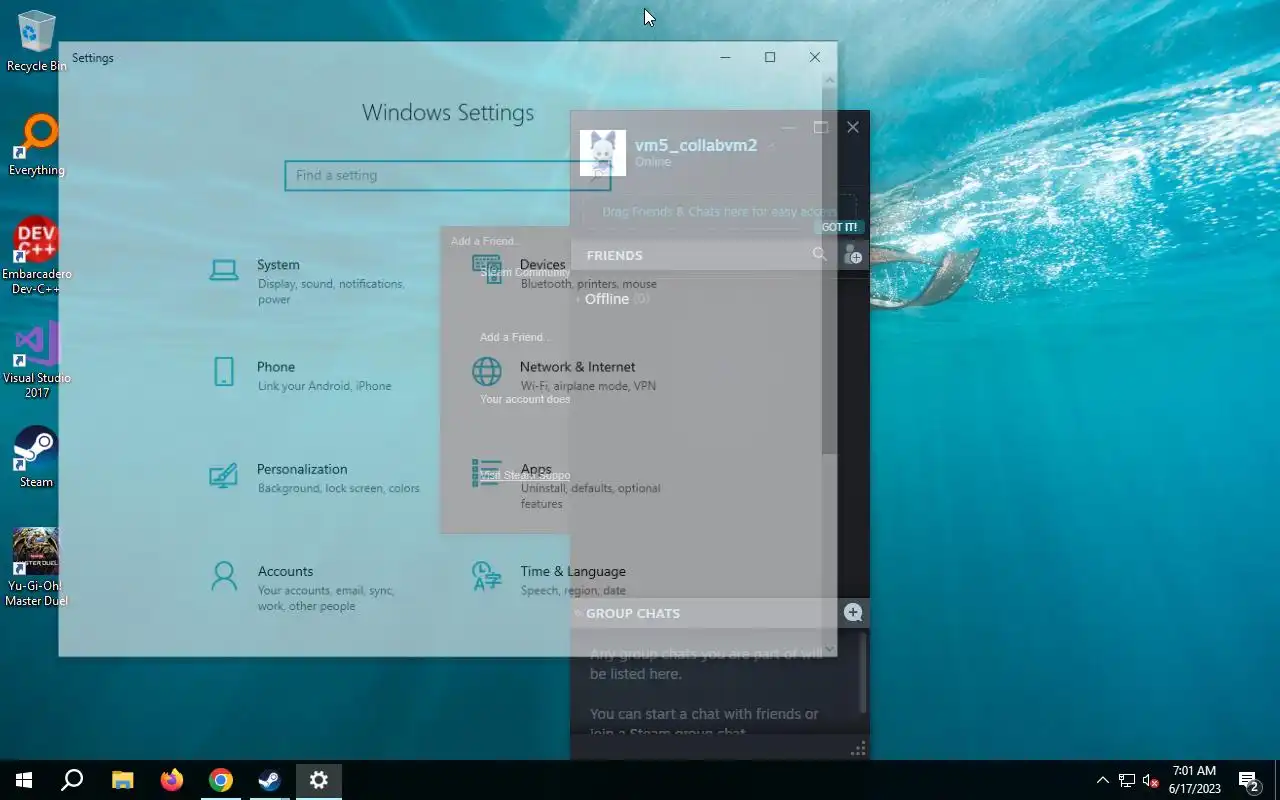Launch Google Chrome from the taskbar
Image resolution: width=1280 pixels, height=800 pixels.
[x=221, y=780]
